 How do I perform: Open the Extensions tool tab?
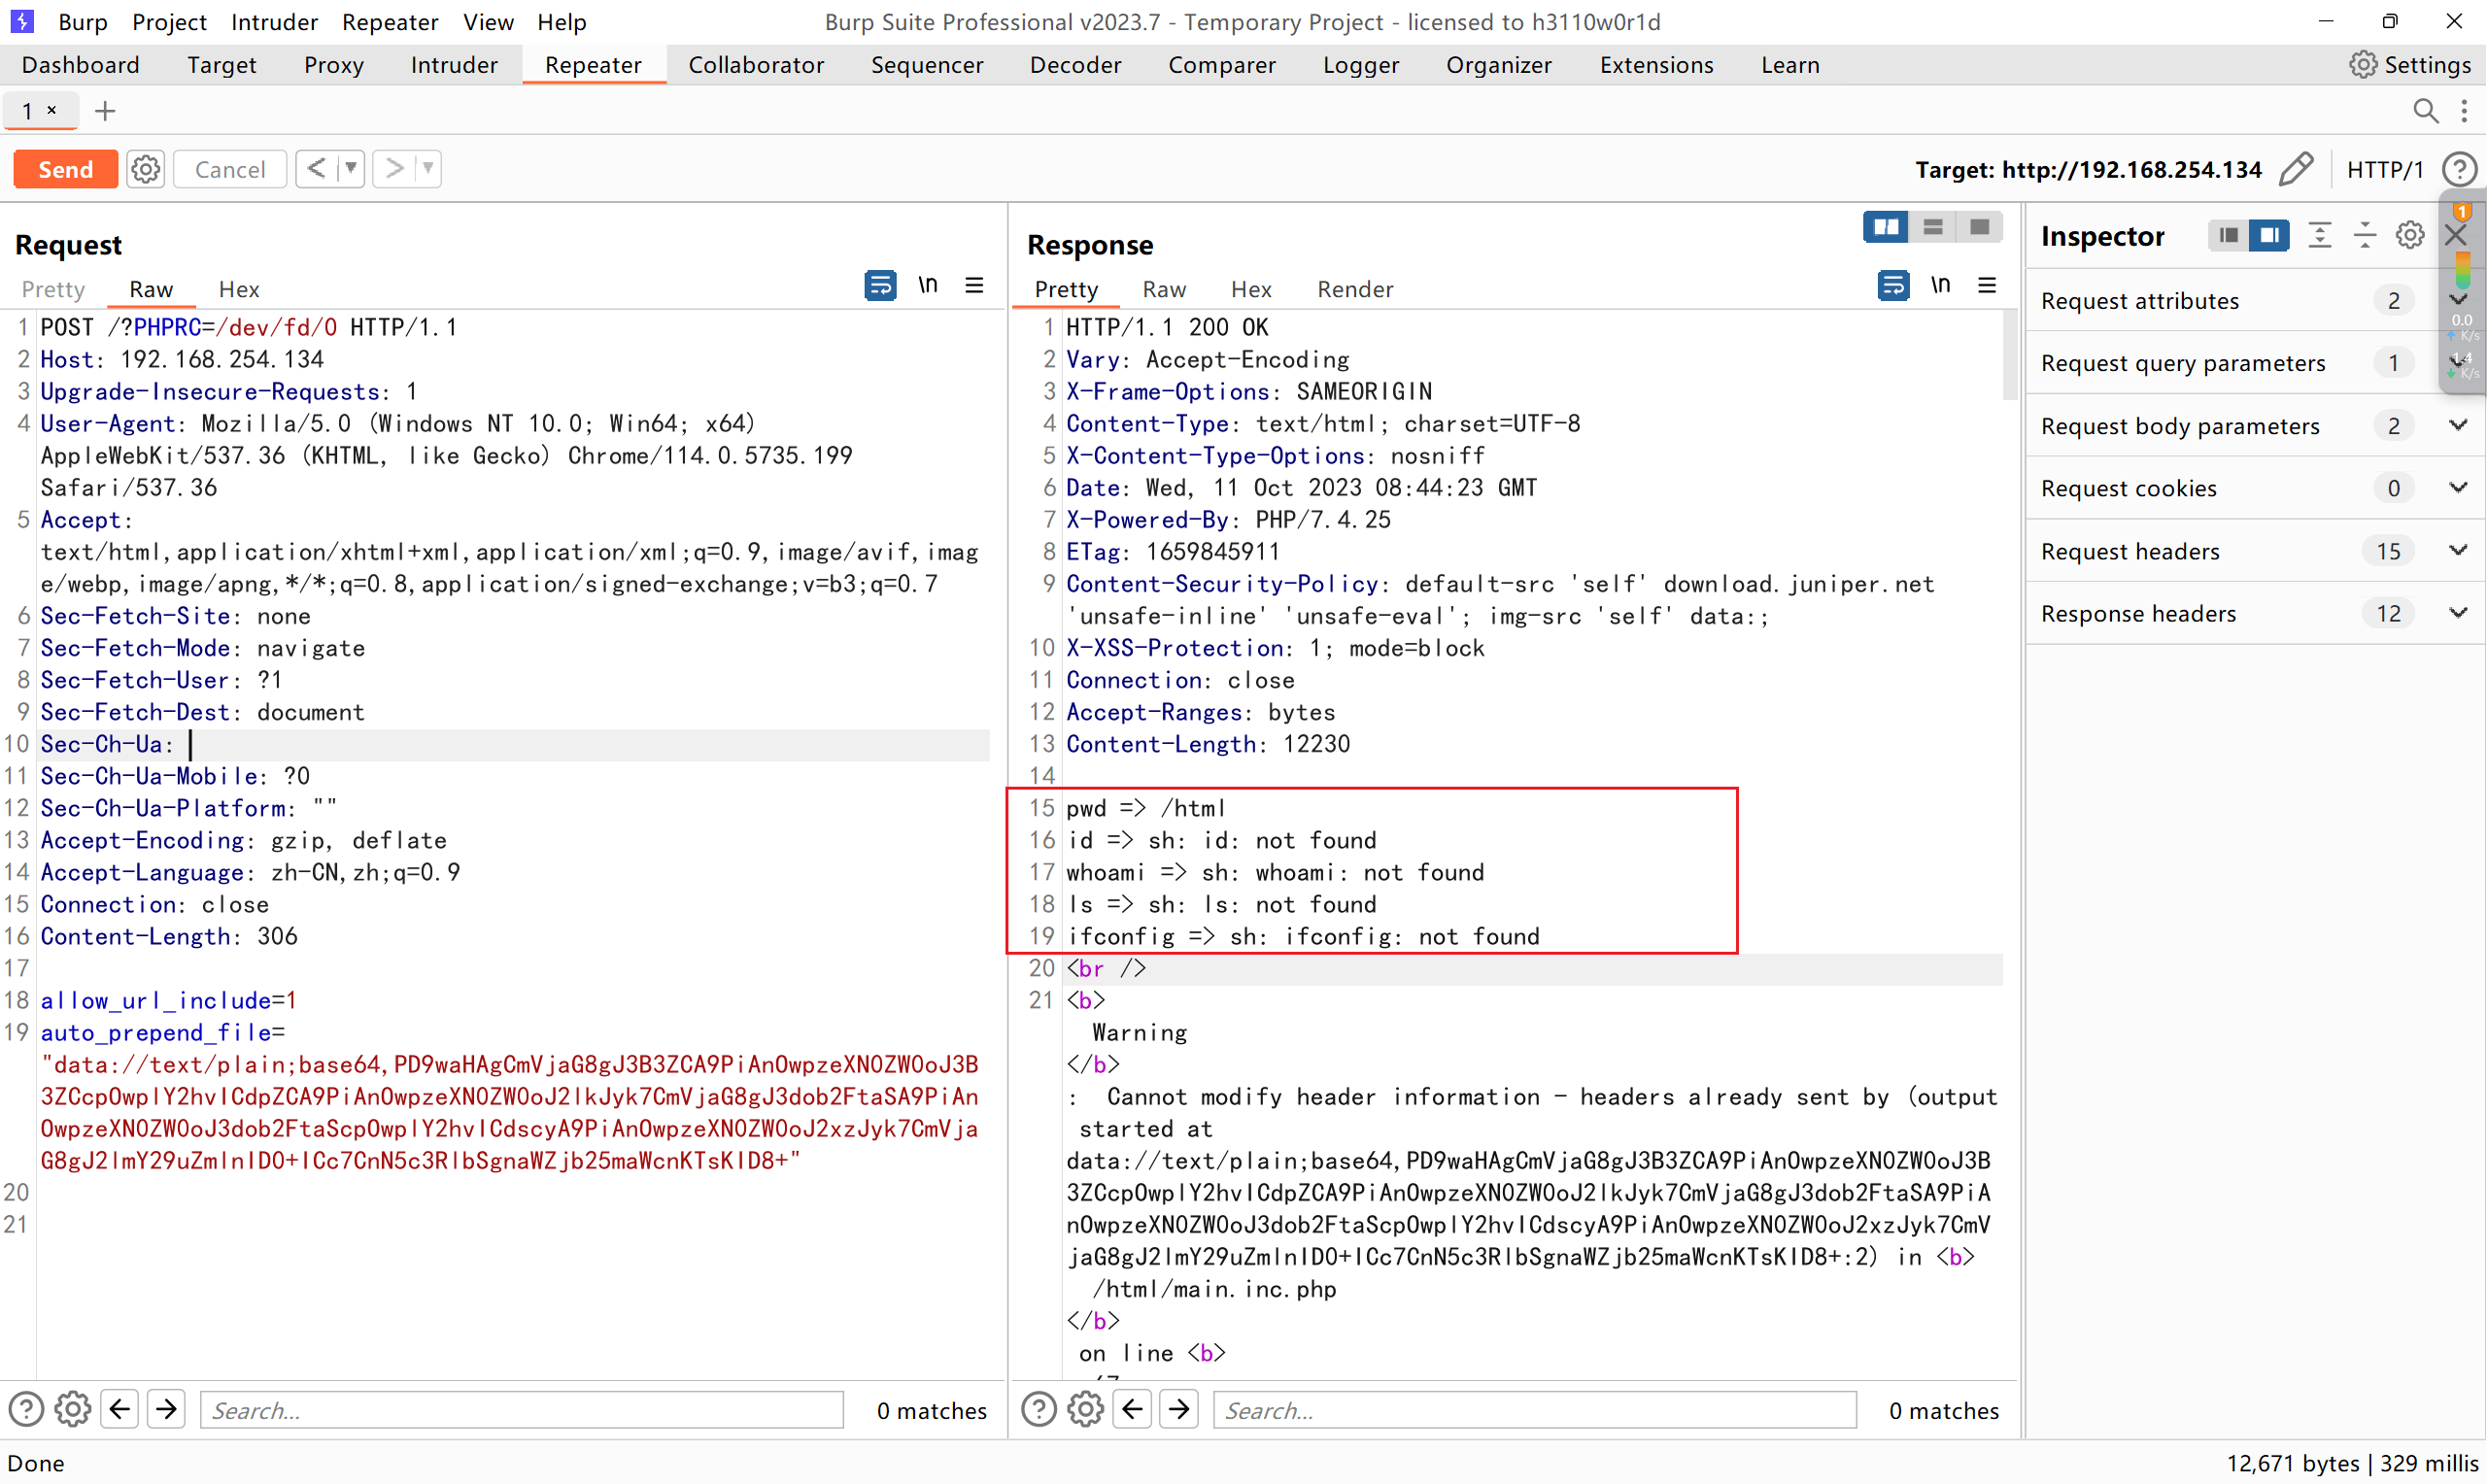click(x=1656, y=65)
